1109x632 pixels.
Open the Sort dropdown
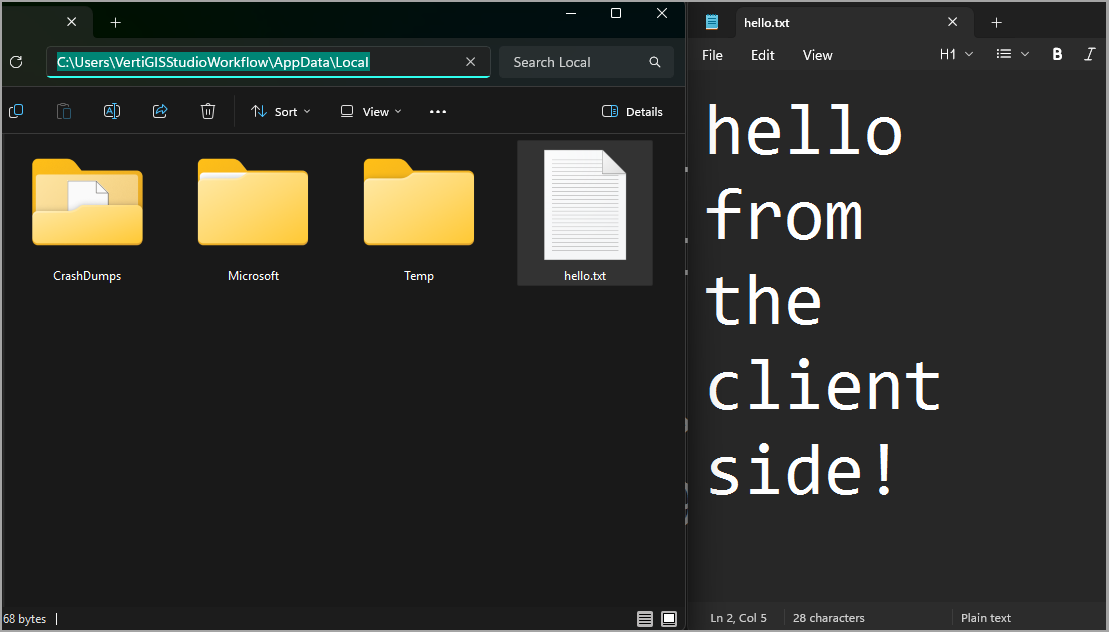280,112
